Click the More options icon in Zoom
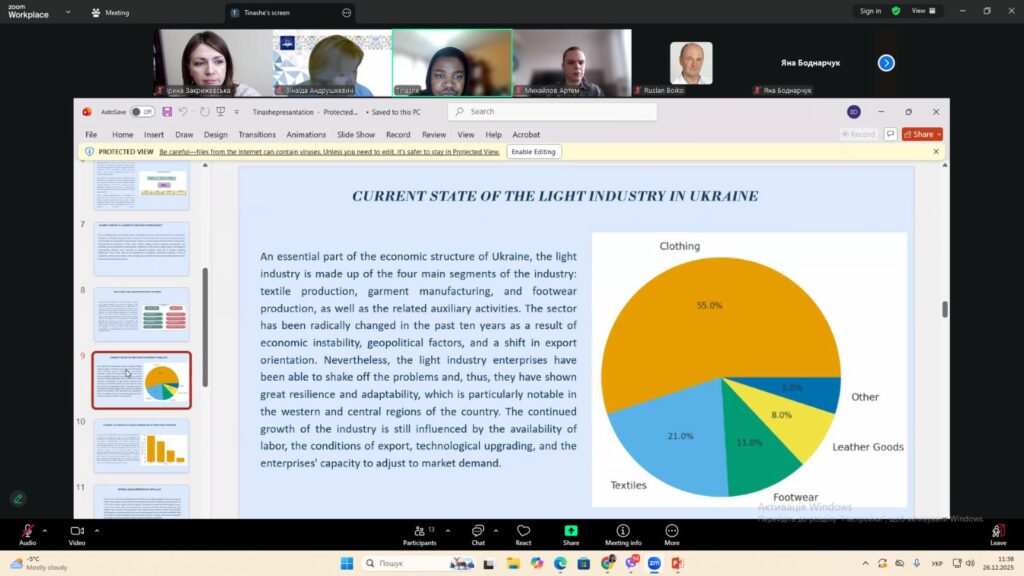Viewport: 1024px width, 576px height. (x=672, y=531)
